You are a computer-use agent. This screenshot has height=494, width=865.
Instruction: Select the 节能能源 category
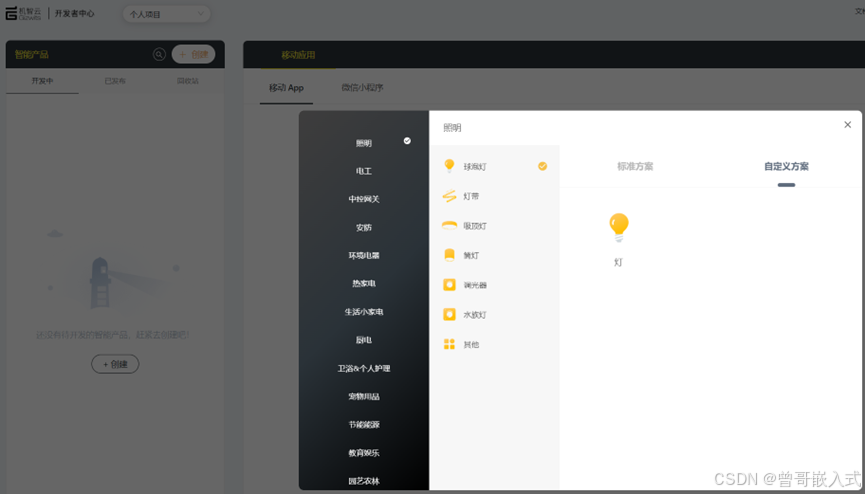364,424
